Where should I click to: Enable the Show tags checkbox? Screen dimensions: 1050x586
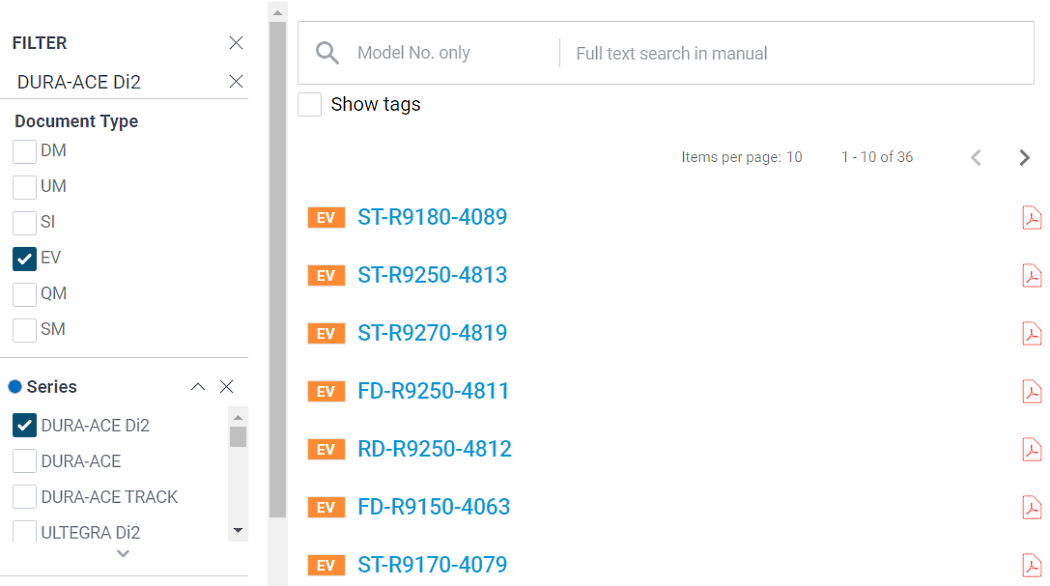(309, 104)
